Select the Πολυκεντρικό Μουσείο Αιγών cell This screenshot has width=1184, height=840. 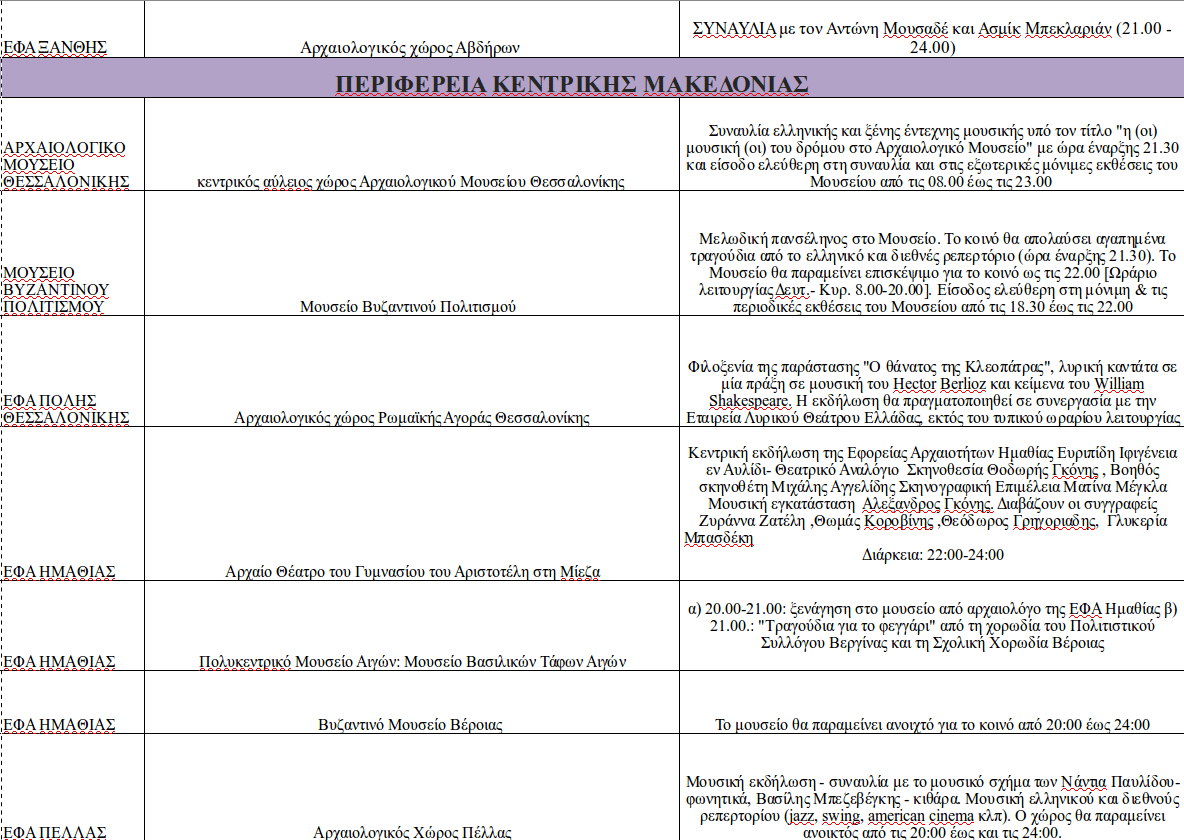coord(412,661)
